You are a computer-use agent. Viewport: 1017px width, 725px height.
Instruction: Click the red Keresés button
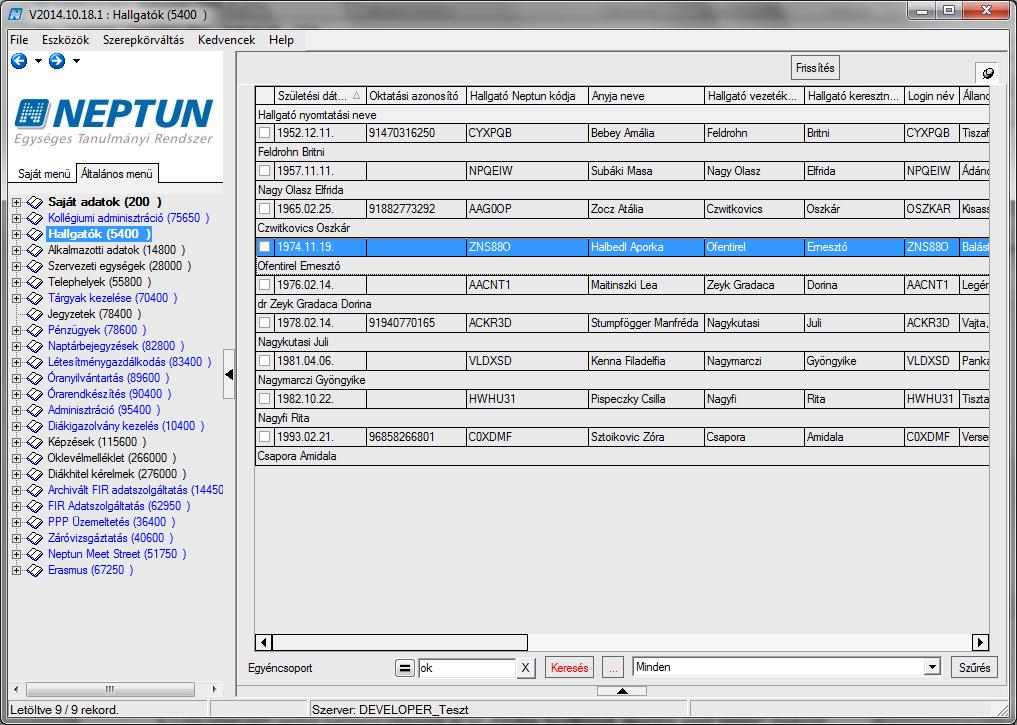(x=569, y=668)
